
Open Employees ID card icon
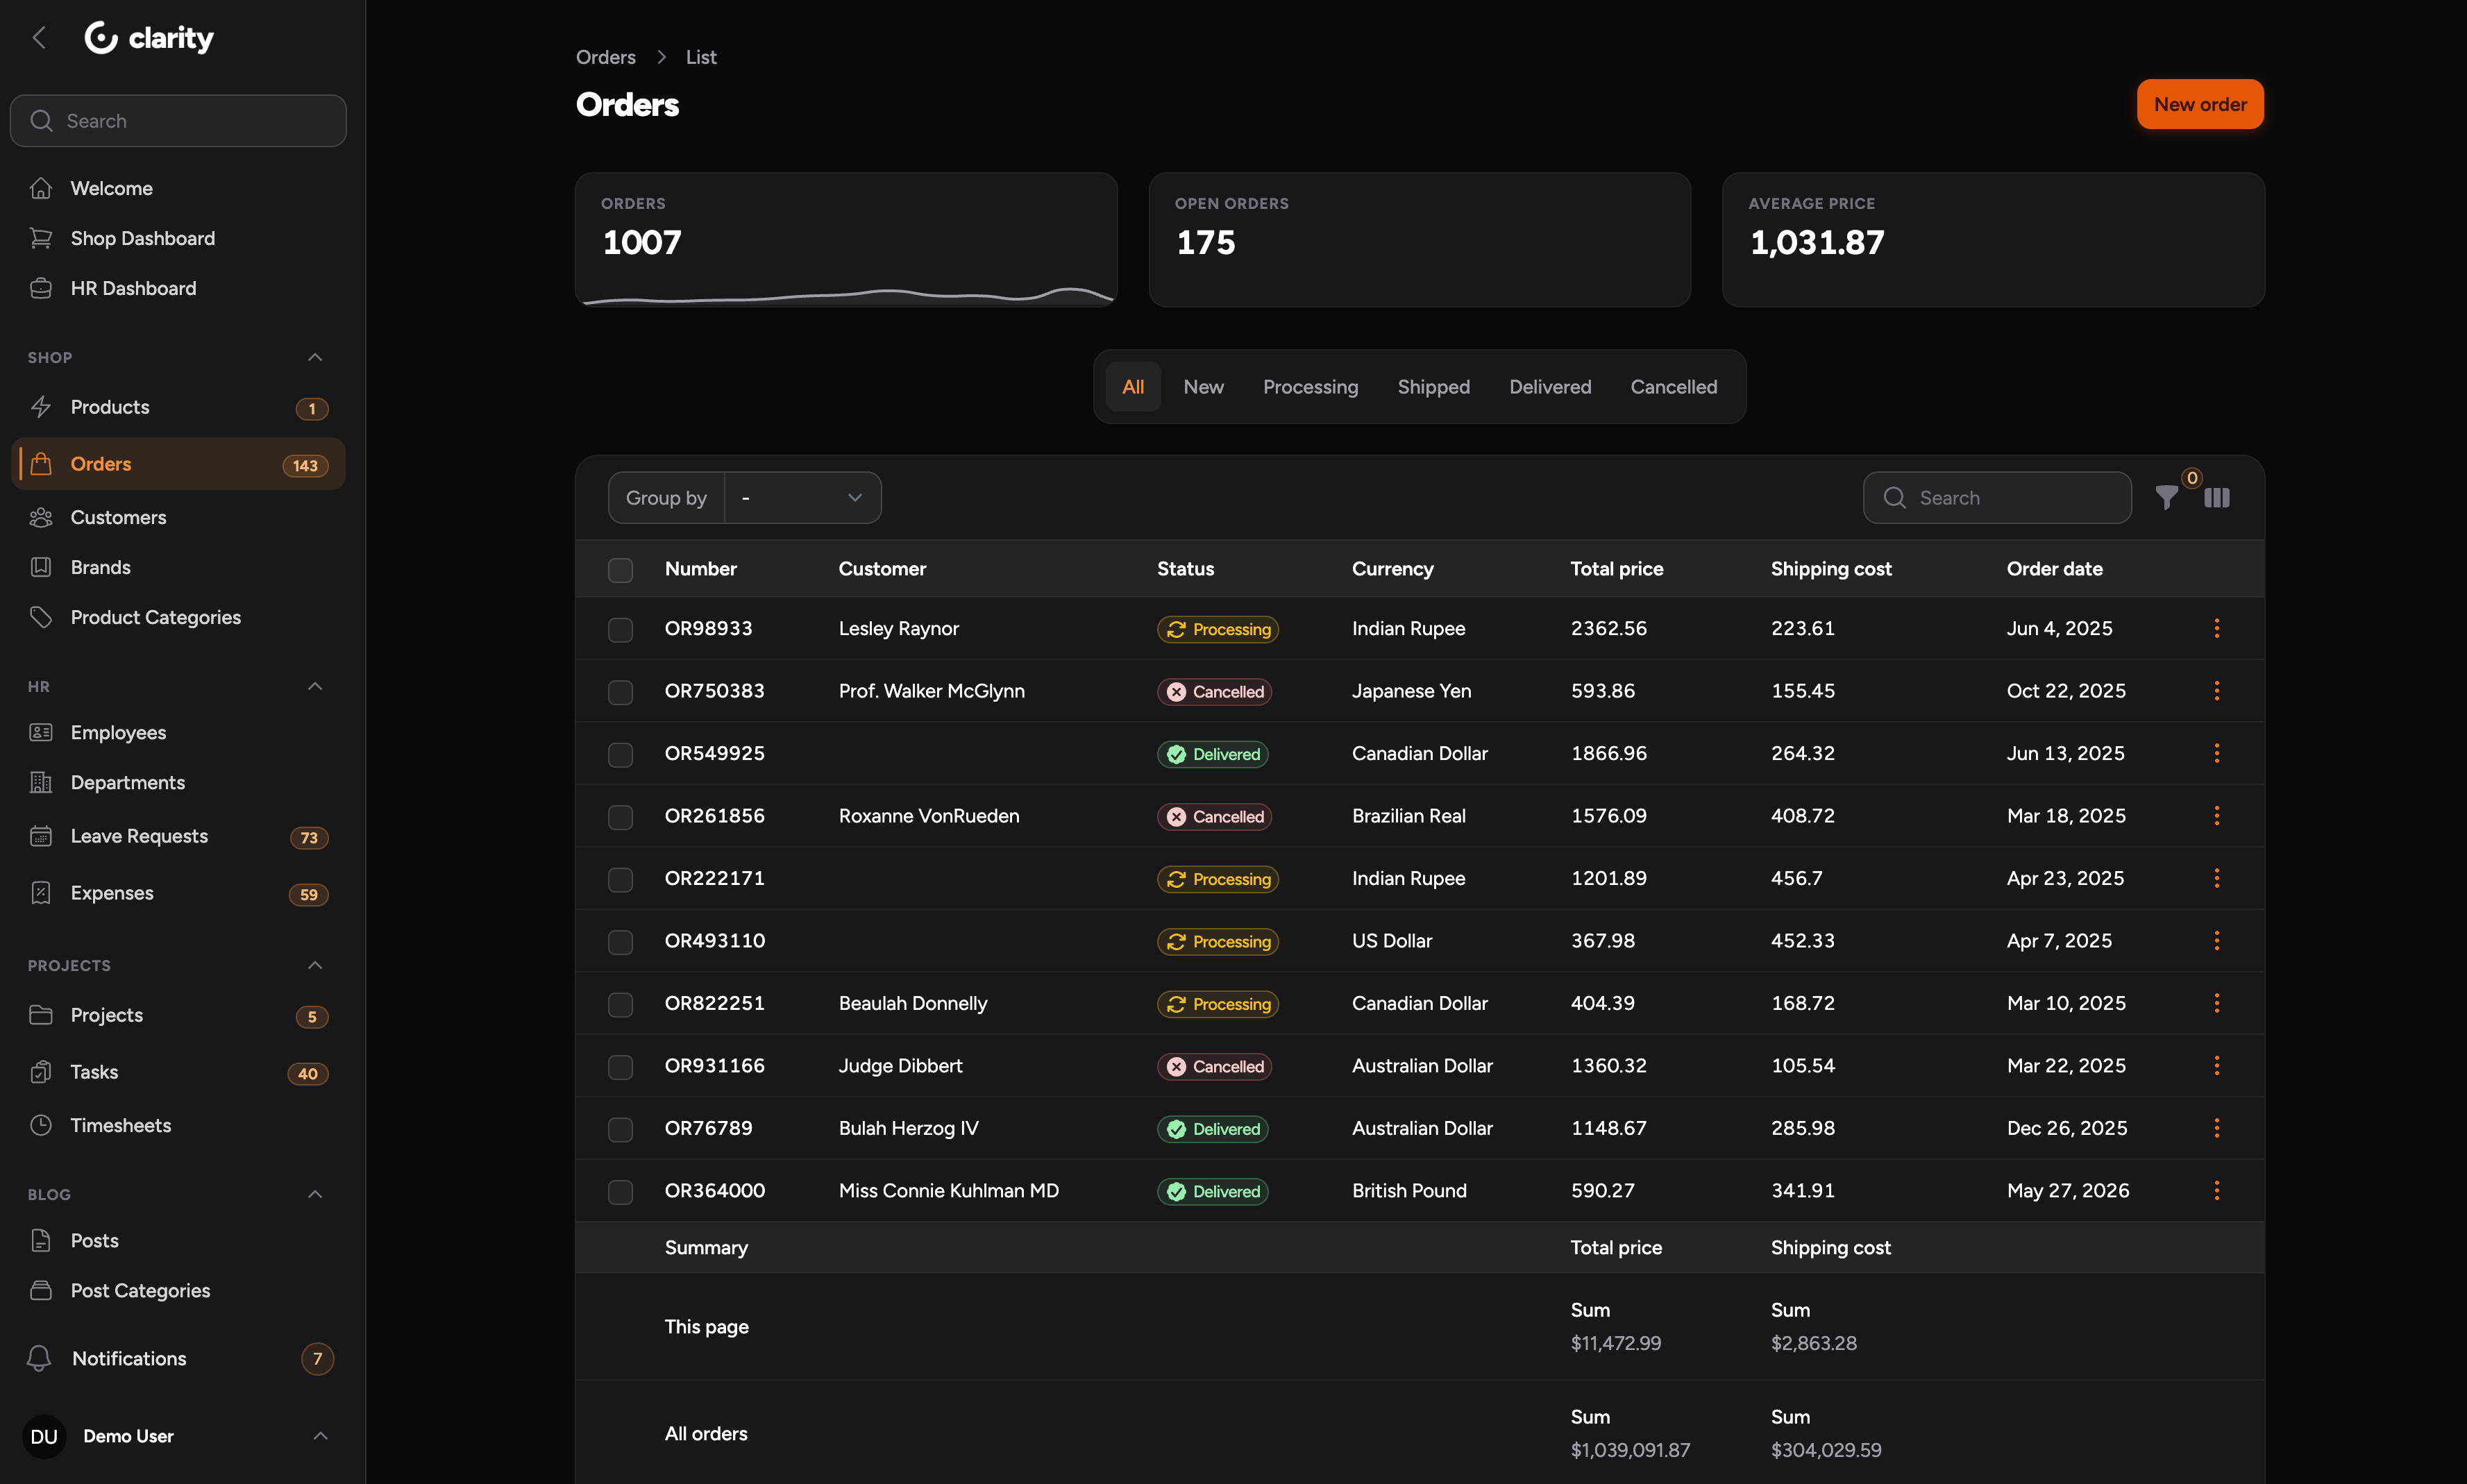(x=41, y=732)
